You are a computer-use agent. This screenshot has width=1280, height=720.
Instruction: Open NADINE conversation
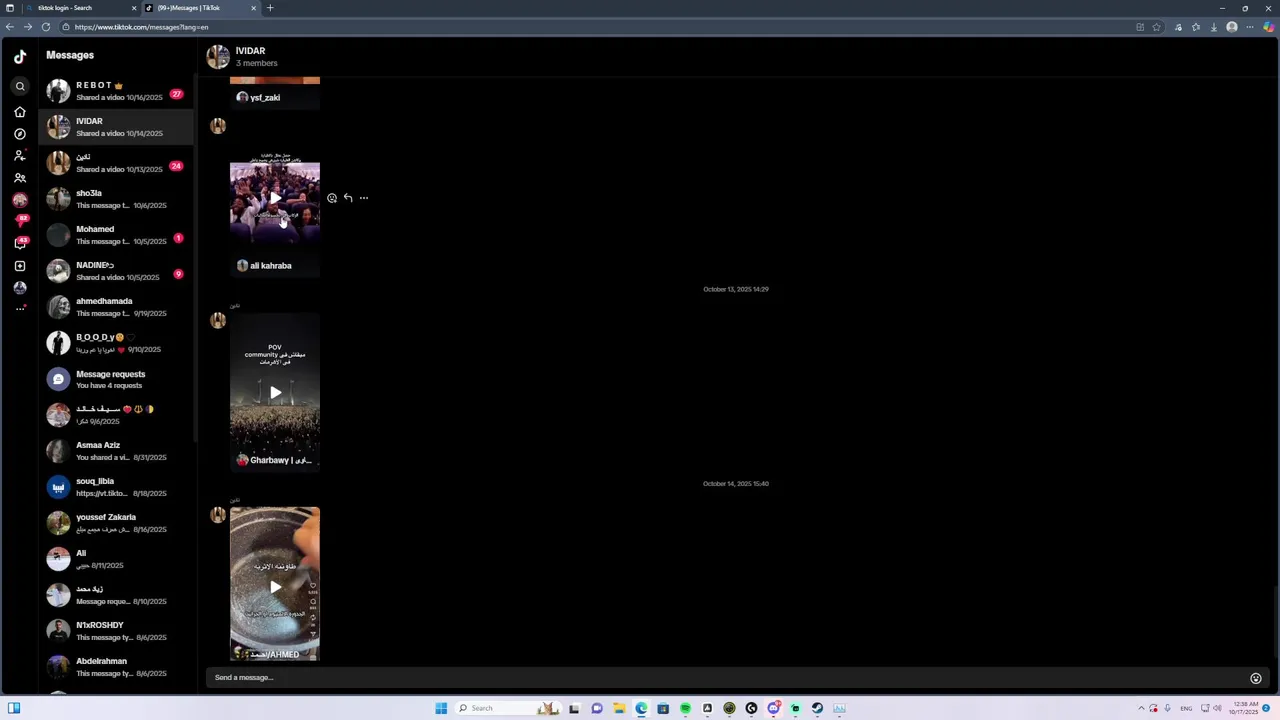tap(117, 271)
